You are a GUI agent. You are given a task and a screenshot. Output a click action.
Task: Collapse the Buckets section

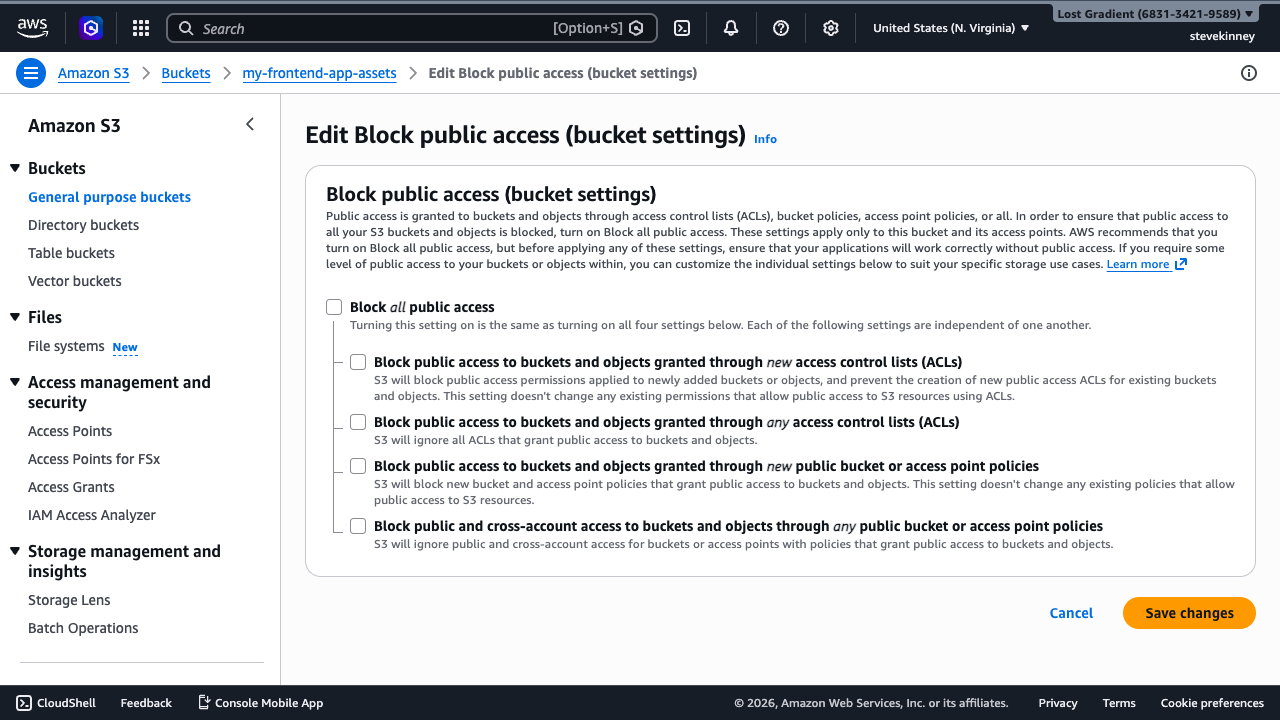coord(15,168)
